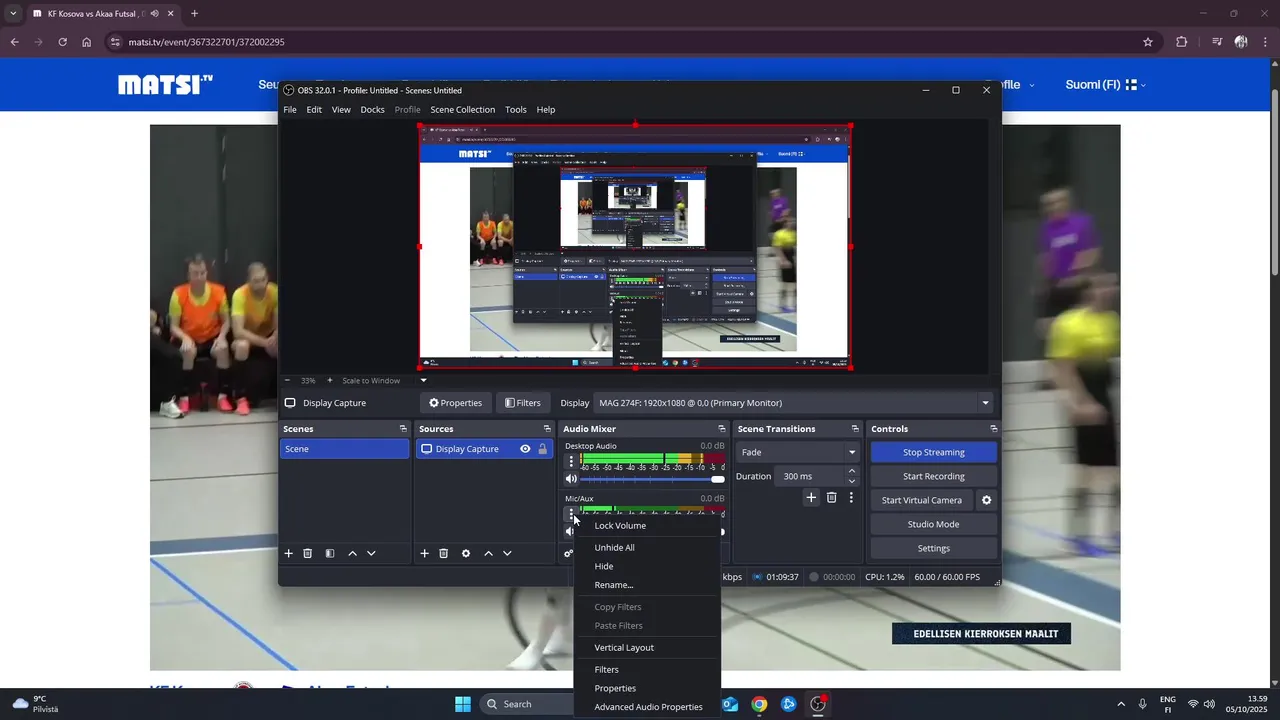This screenshot has height=720, width=1280.
Task: Mute the browser tab audio icon
Action: [155, 14]
